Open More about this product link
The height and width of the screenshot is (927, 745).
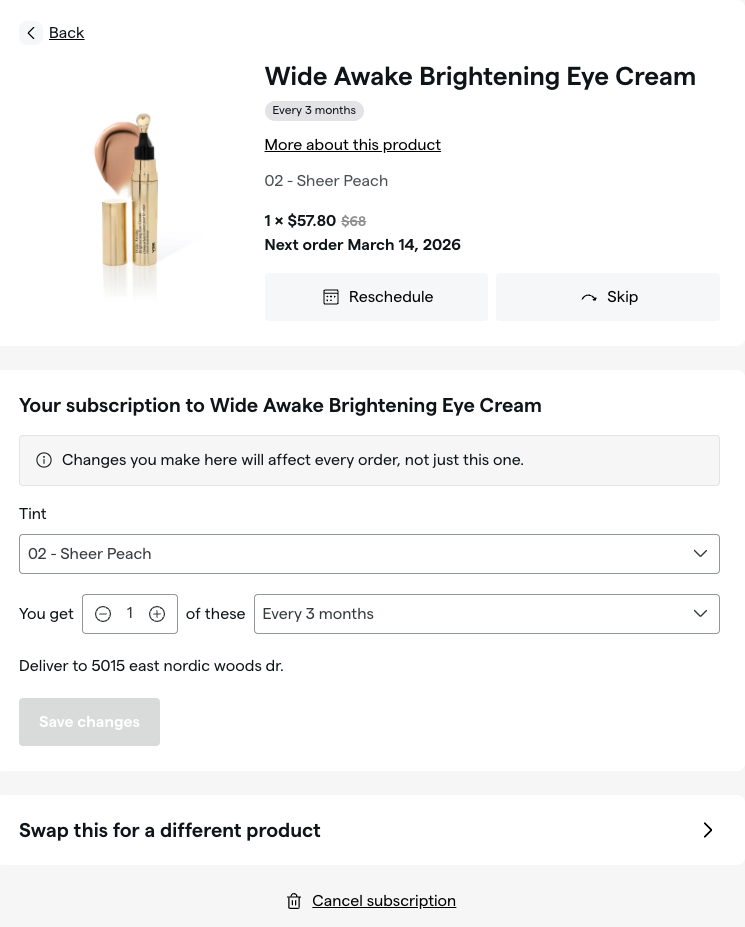(x=352, y=145)
